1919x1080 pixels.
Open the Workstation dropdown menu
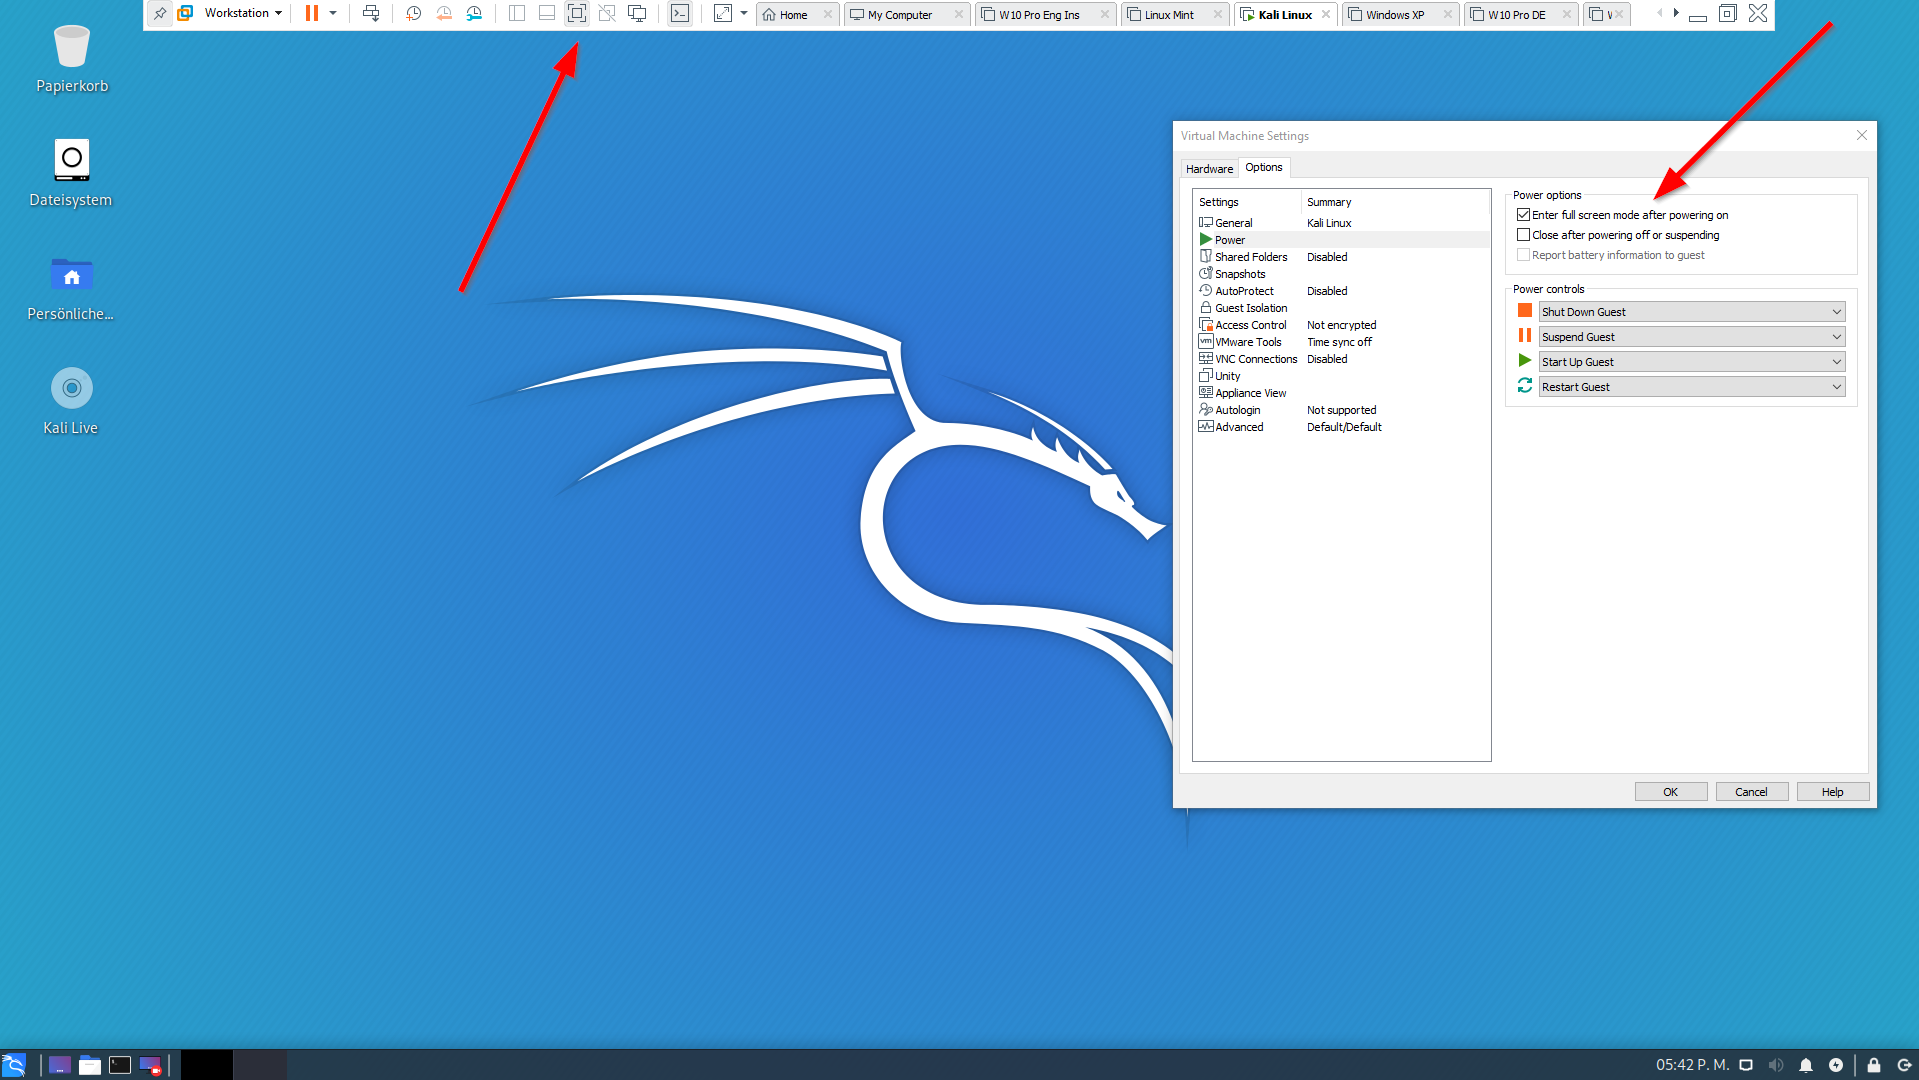pos(243,14)
